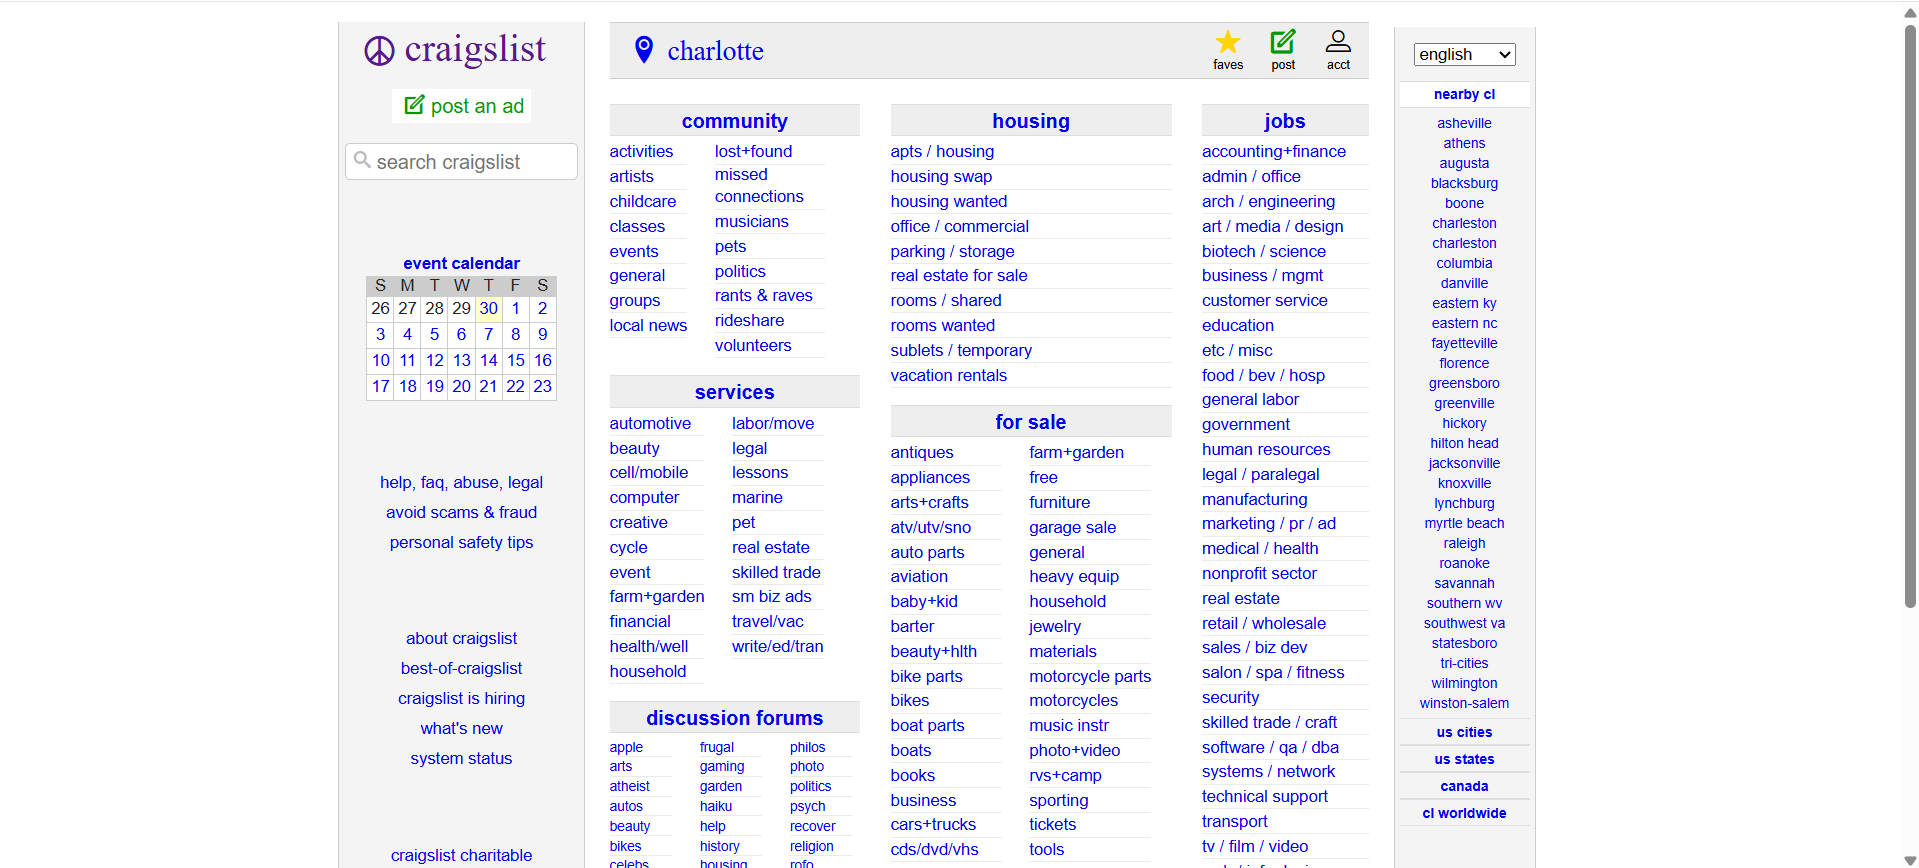This screenshot has width=1919, height=868.
Task: Open craigslist is hiring link
Action: point(461,698)
